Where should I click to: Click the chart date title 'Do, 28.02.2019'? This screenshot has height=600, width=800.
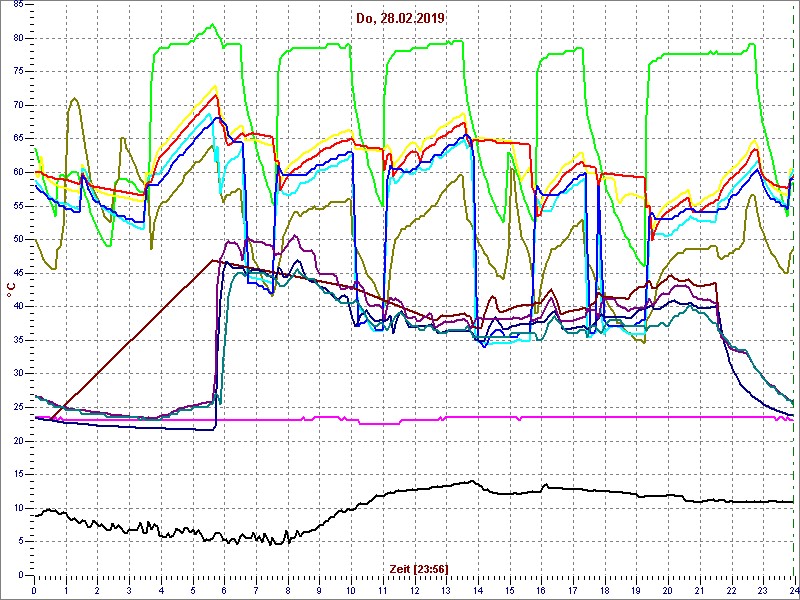coord(400,19)
